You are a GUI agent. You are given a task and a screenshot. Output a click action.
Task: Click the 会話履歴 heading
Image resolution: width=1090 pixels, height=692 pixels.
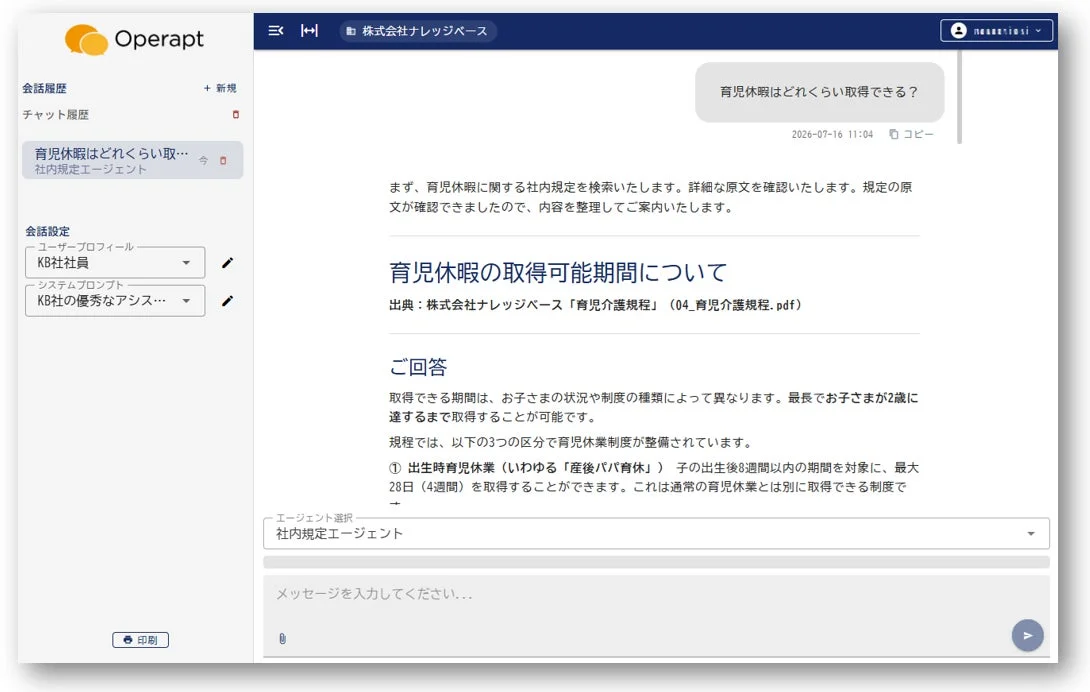click(x=44, y=88)
